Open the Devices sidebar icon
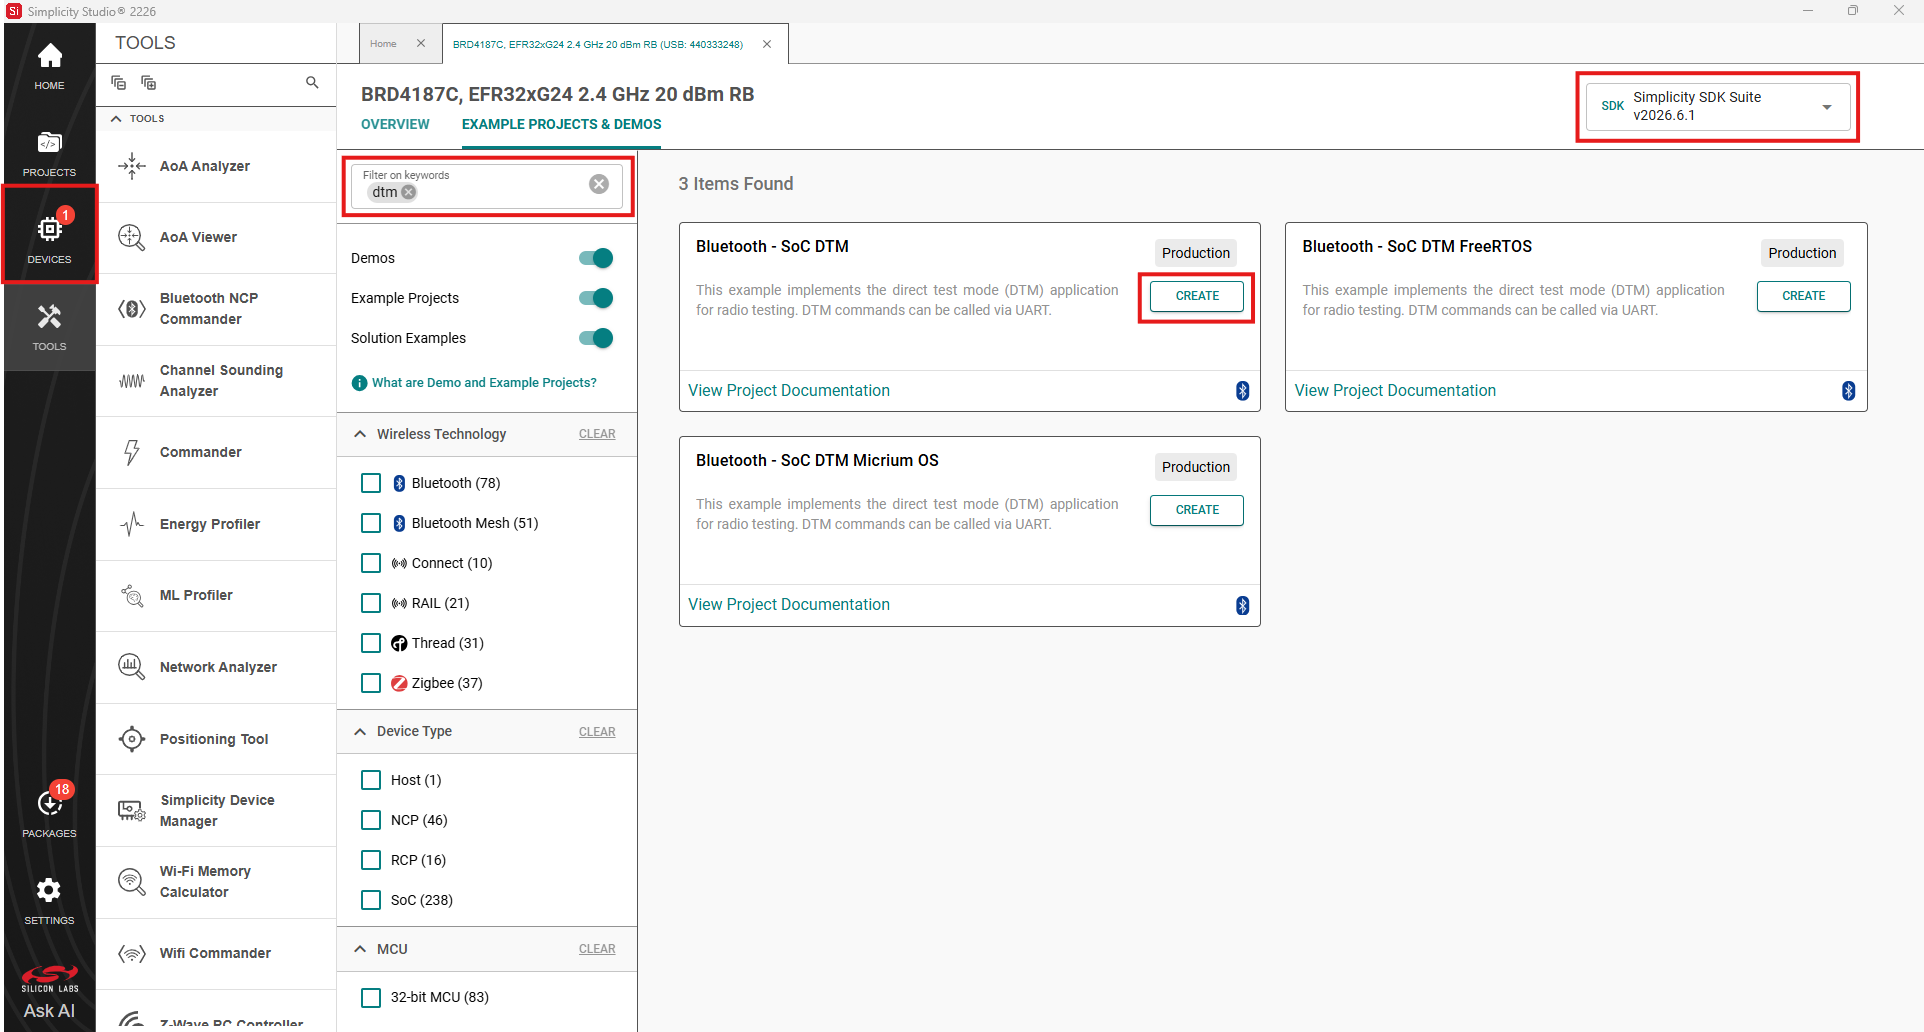This screenshot has height=1032, width=1924. (49, 240)
